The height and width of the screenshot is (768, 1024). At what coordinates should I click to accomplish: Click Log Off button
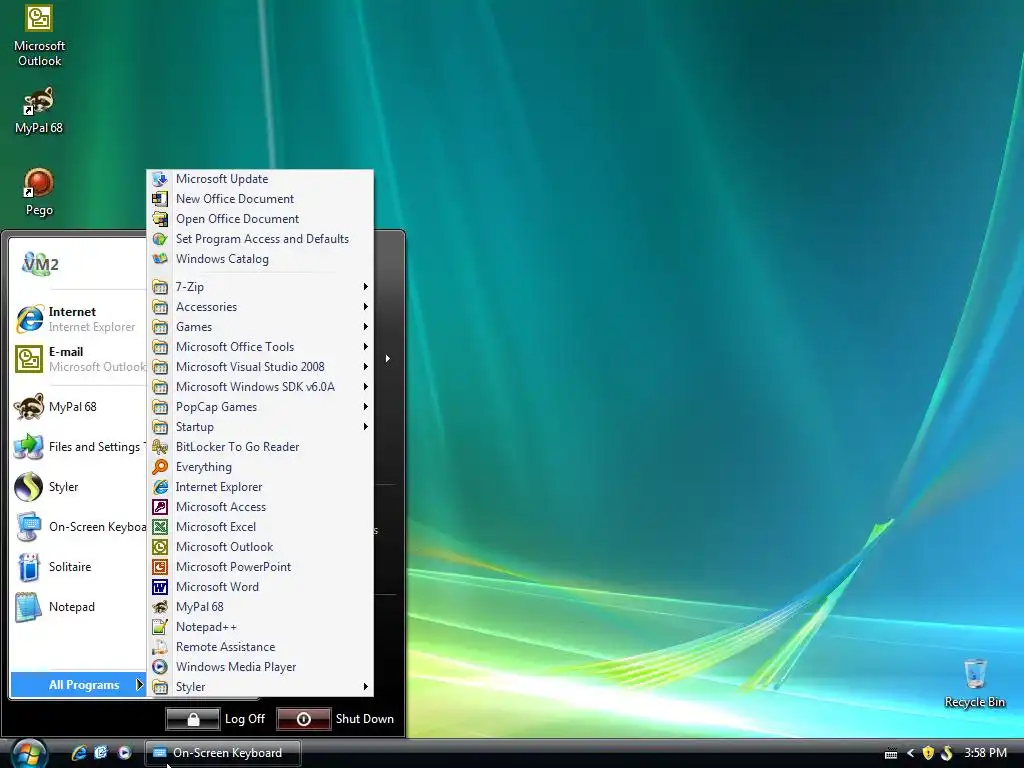click(x=193, y=719)
